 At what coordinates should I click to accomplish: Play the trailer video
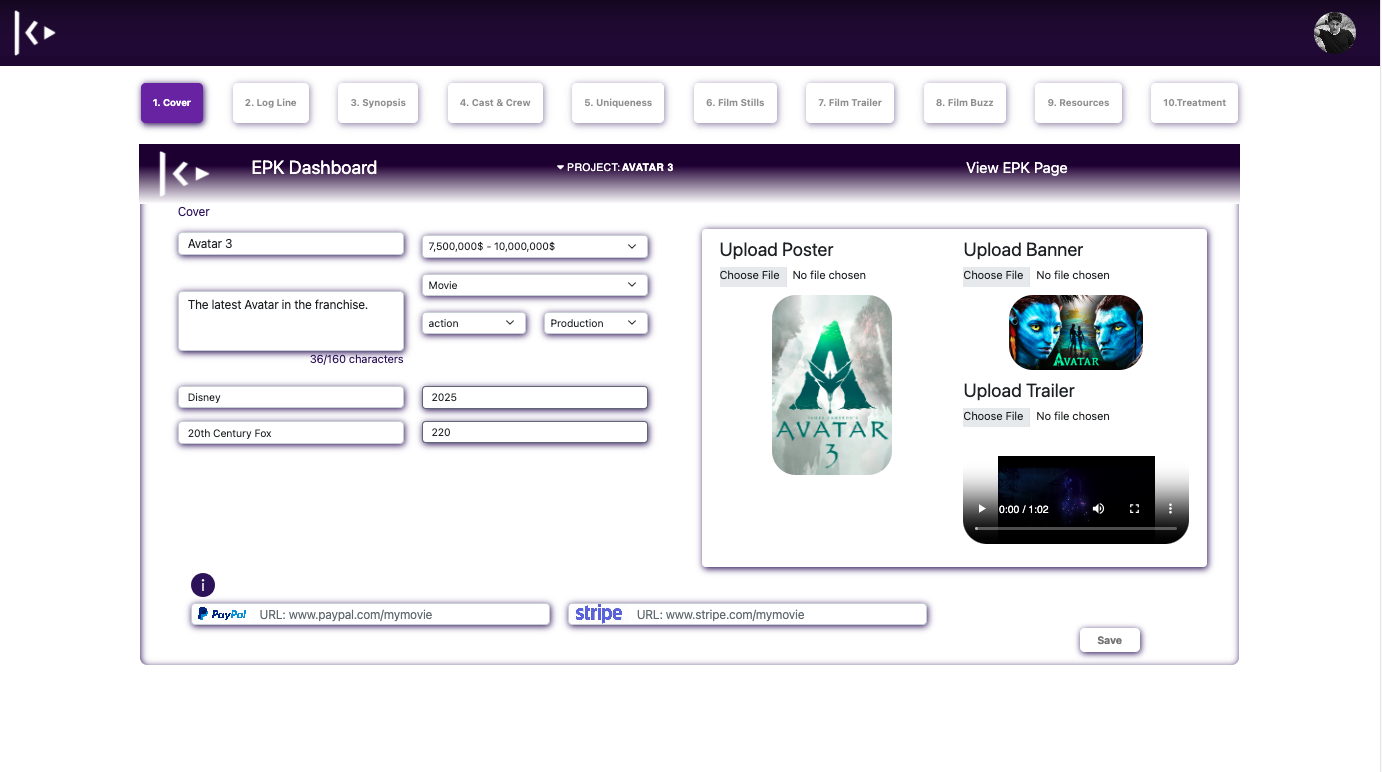click(x=981, y=509)
